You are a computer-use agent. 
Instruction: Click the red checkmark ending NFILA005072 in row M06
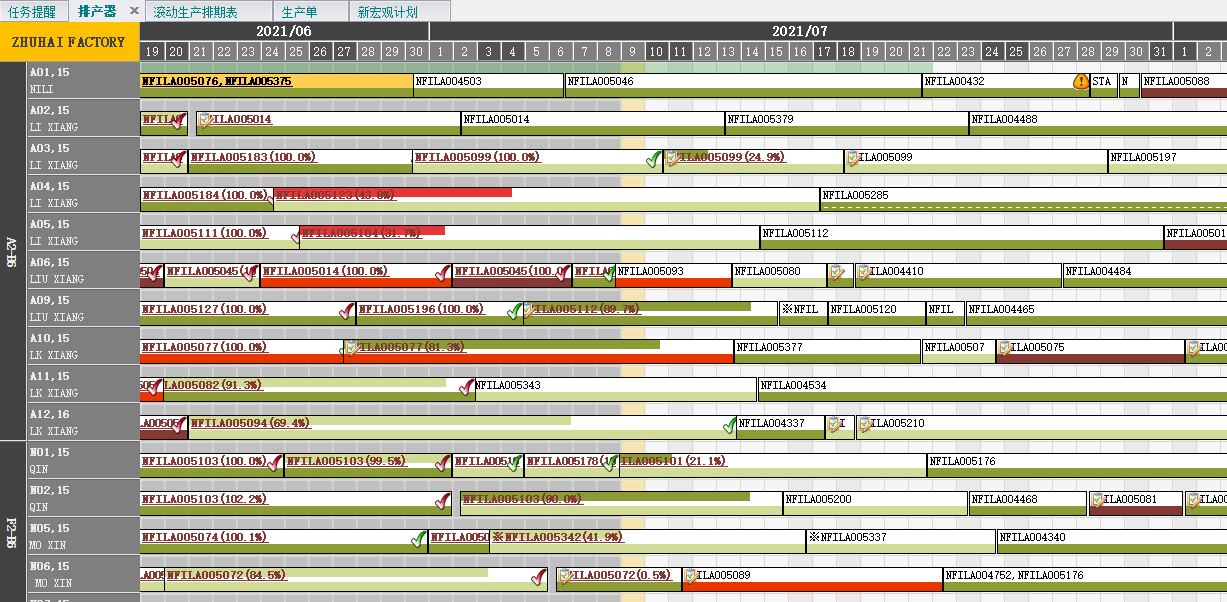tap(538, 576)
